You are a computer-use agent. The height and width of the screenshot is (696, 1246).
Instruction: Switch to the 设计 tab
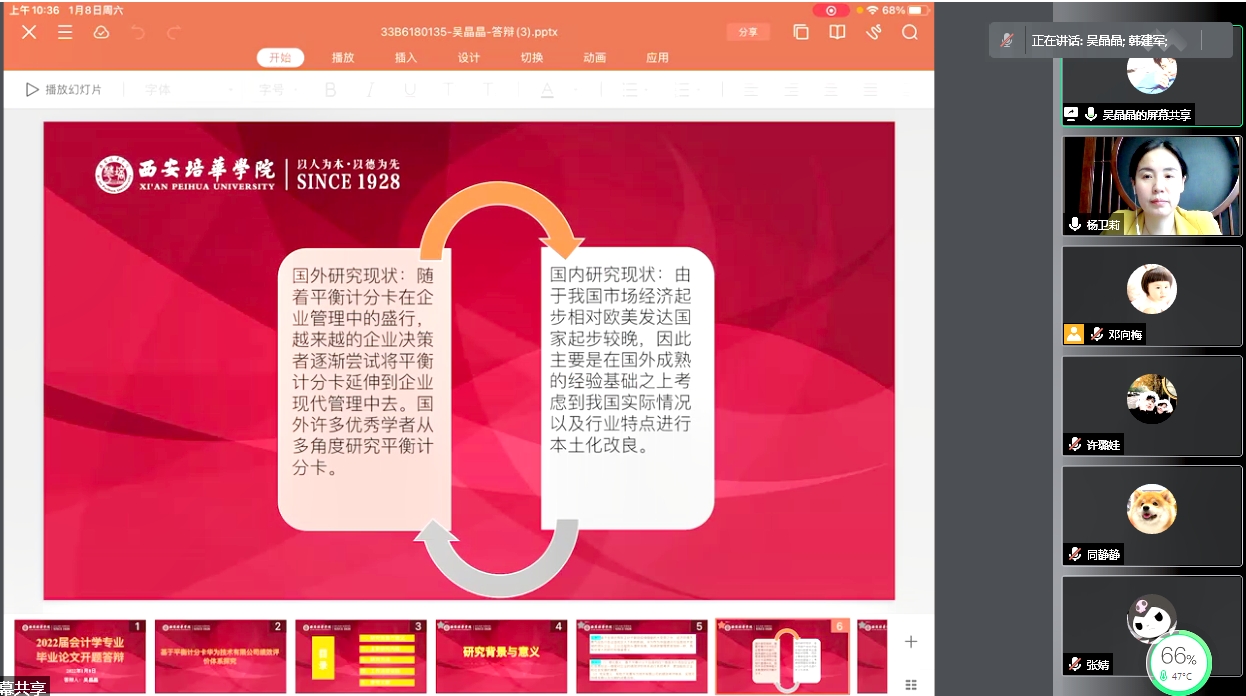(469, 58)
